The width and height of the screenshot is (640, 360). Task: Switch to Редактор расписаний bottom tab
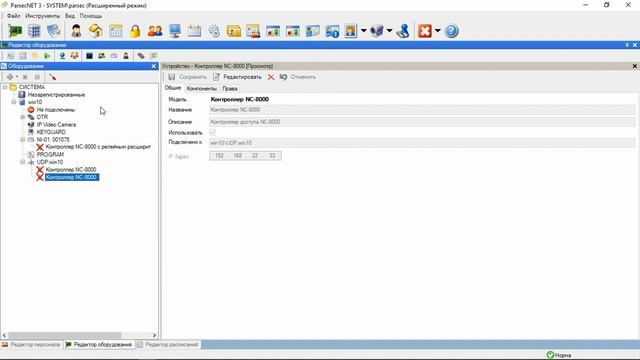click(x=168, y=345)
